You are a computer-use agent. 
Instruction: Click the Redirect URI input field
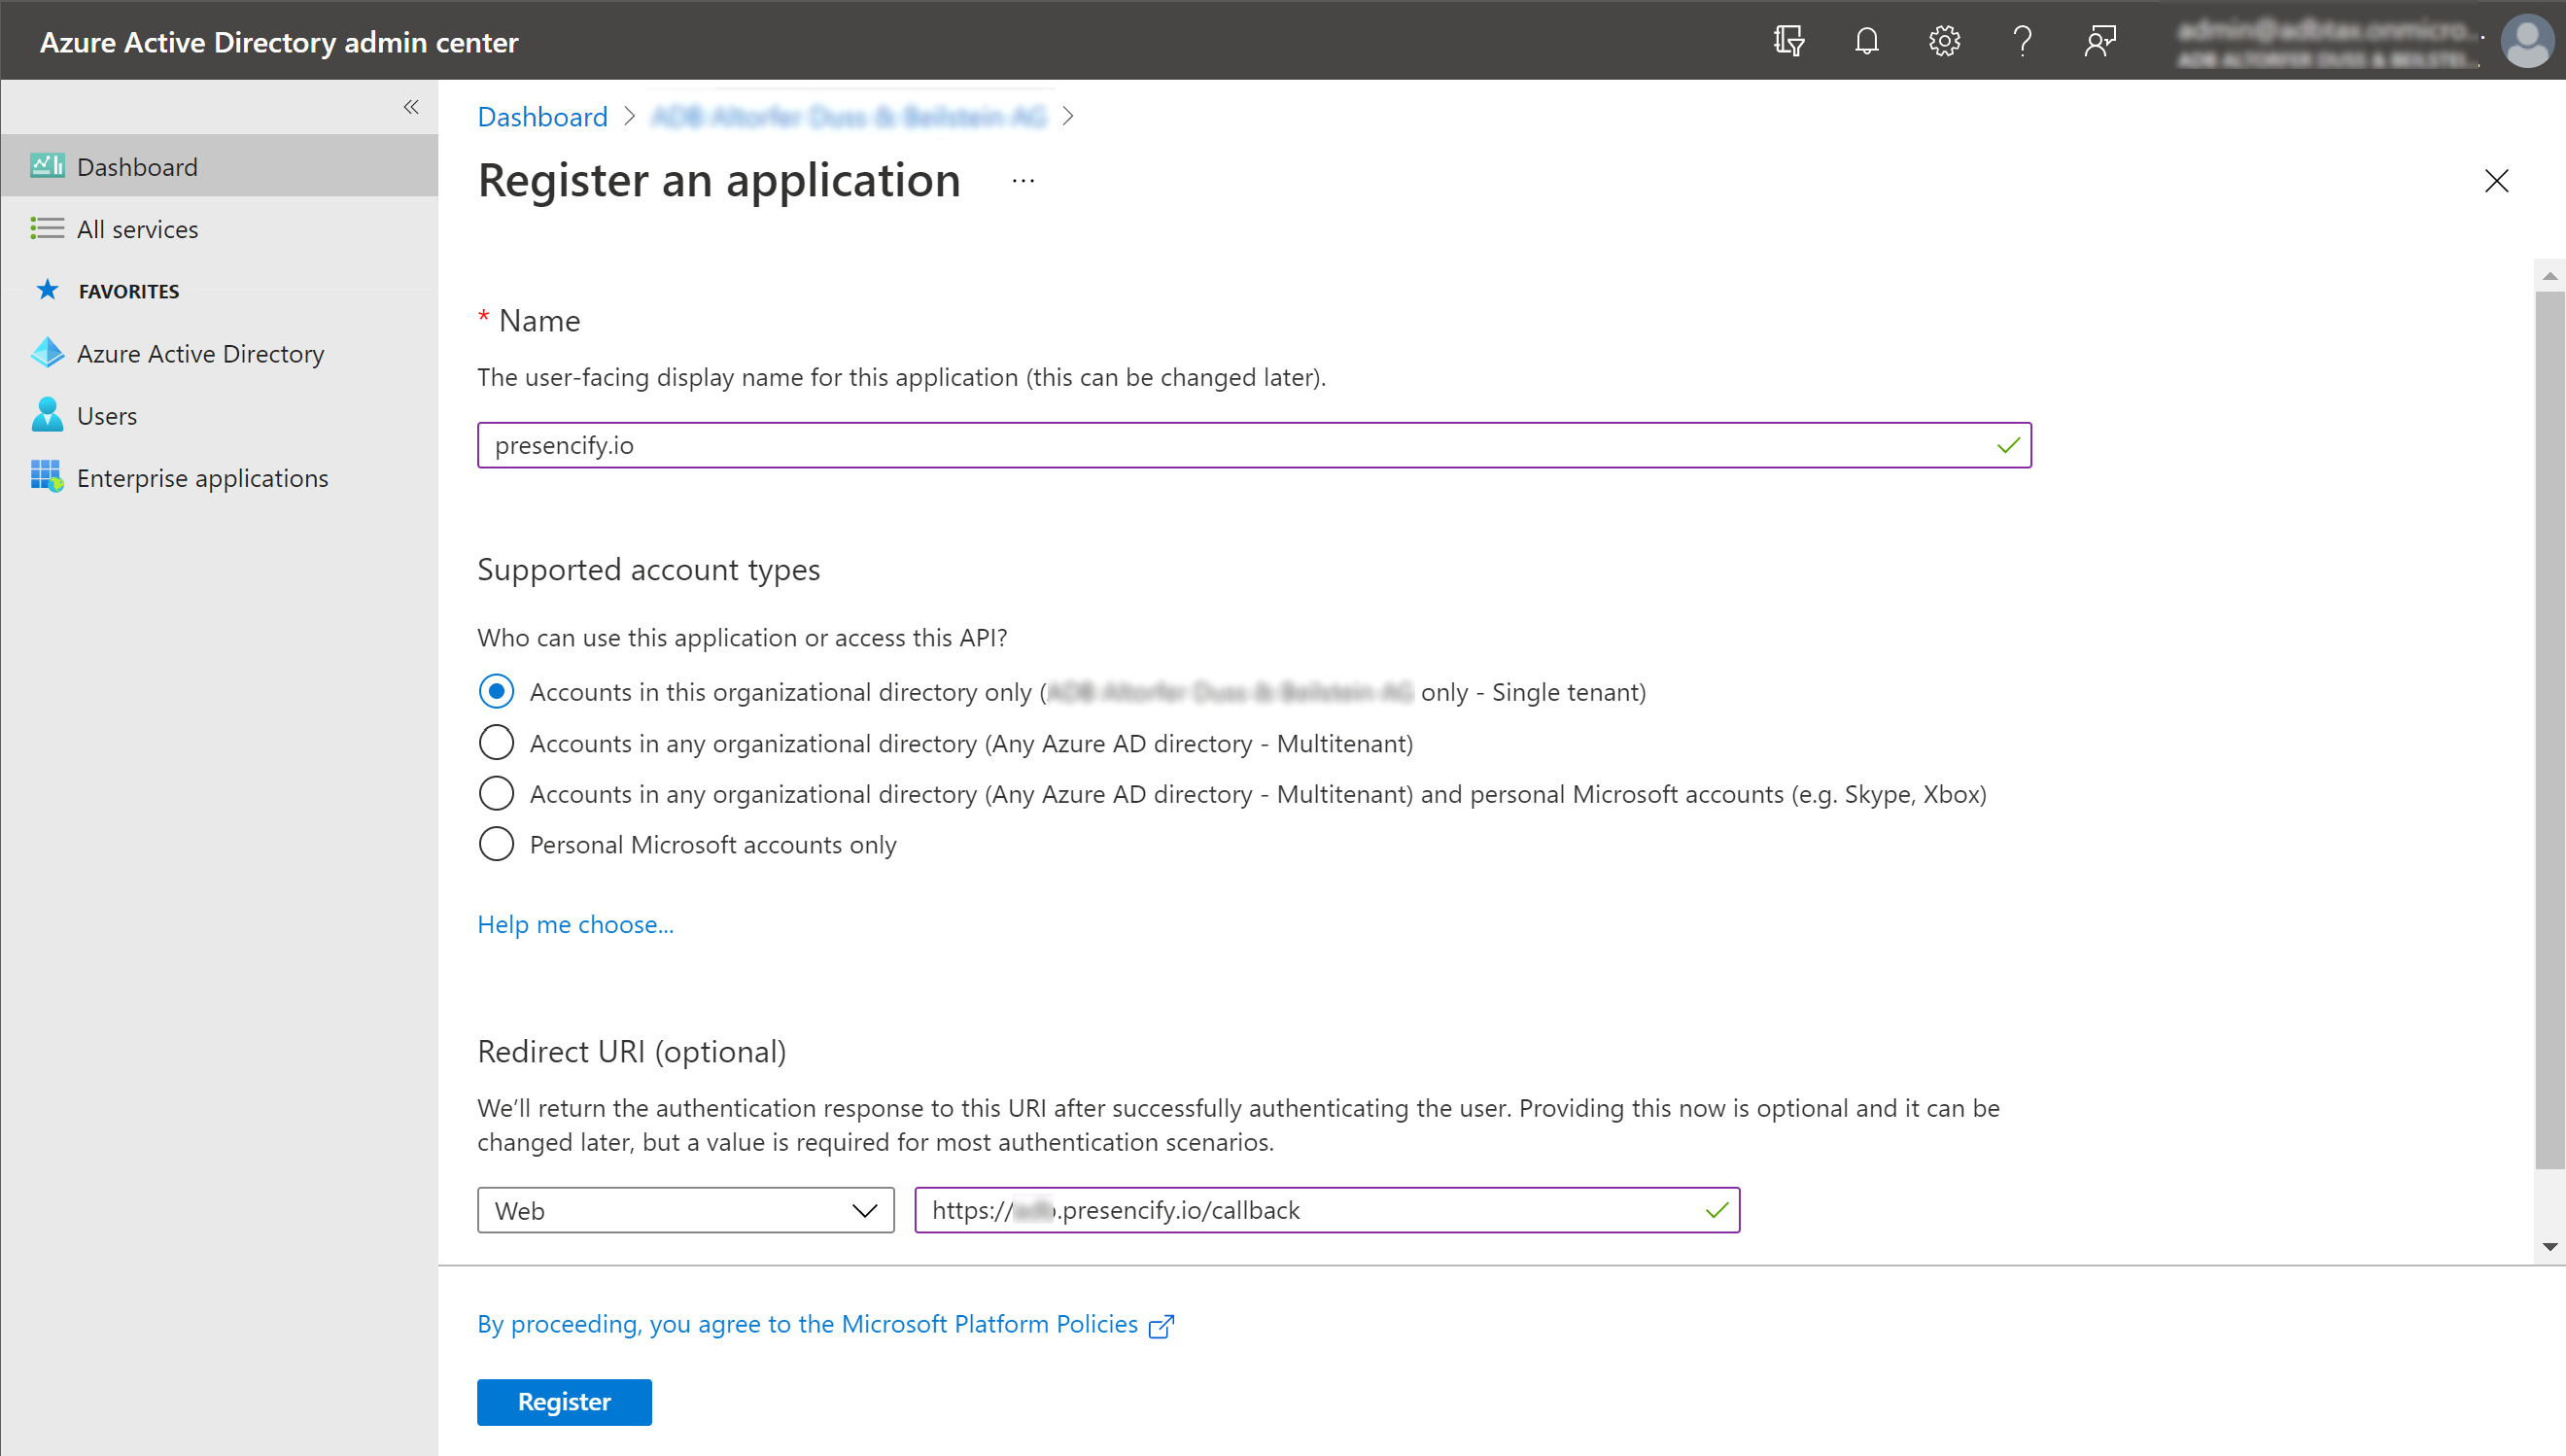click(x=1327, y=1211)
